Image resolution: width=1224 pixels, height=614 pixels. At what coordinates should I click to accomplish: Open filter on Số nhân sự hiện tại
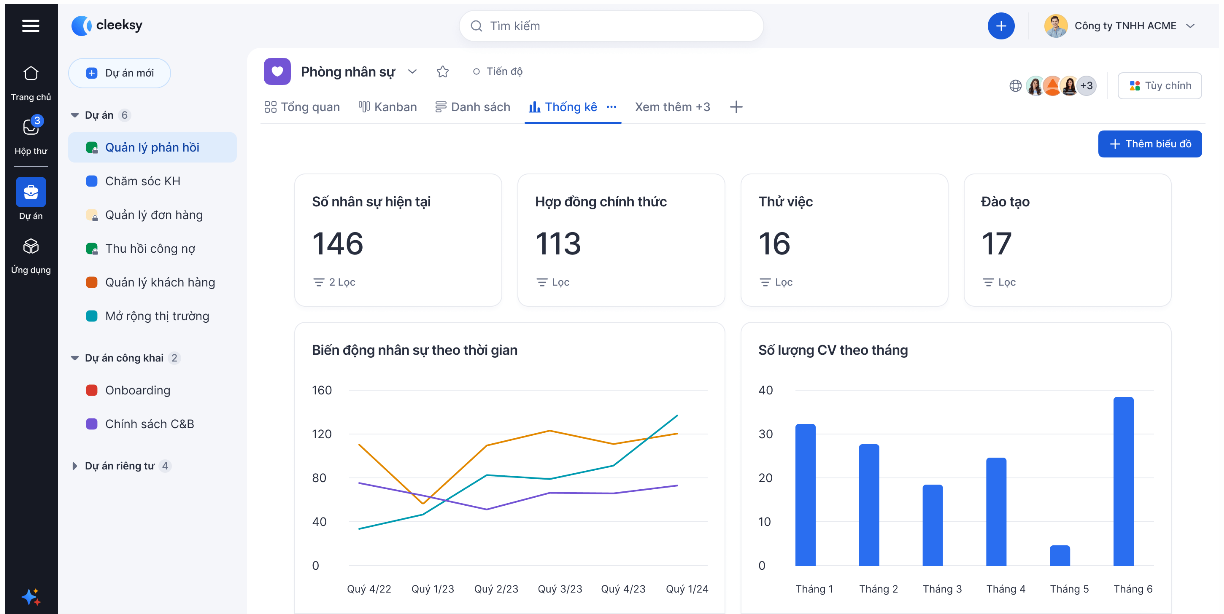click(334, 283)
